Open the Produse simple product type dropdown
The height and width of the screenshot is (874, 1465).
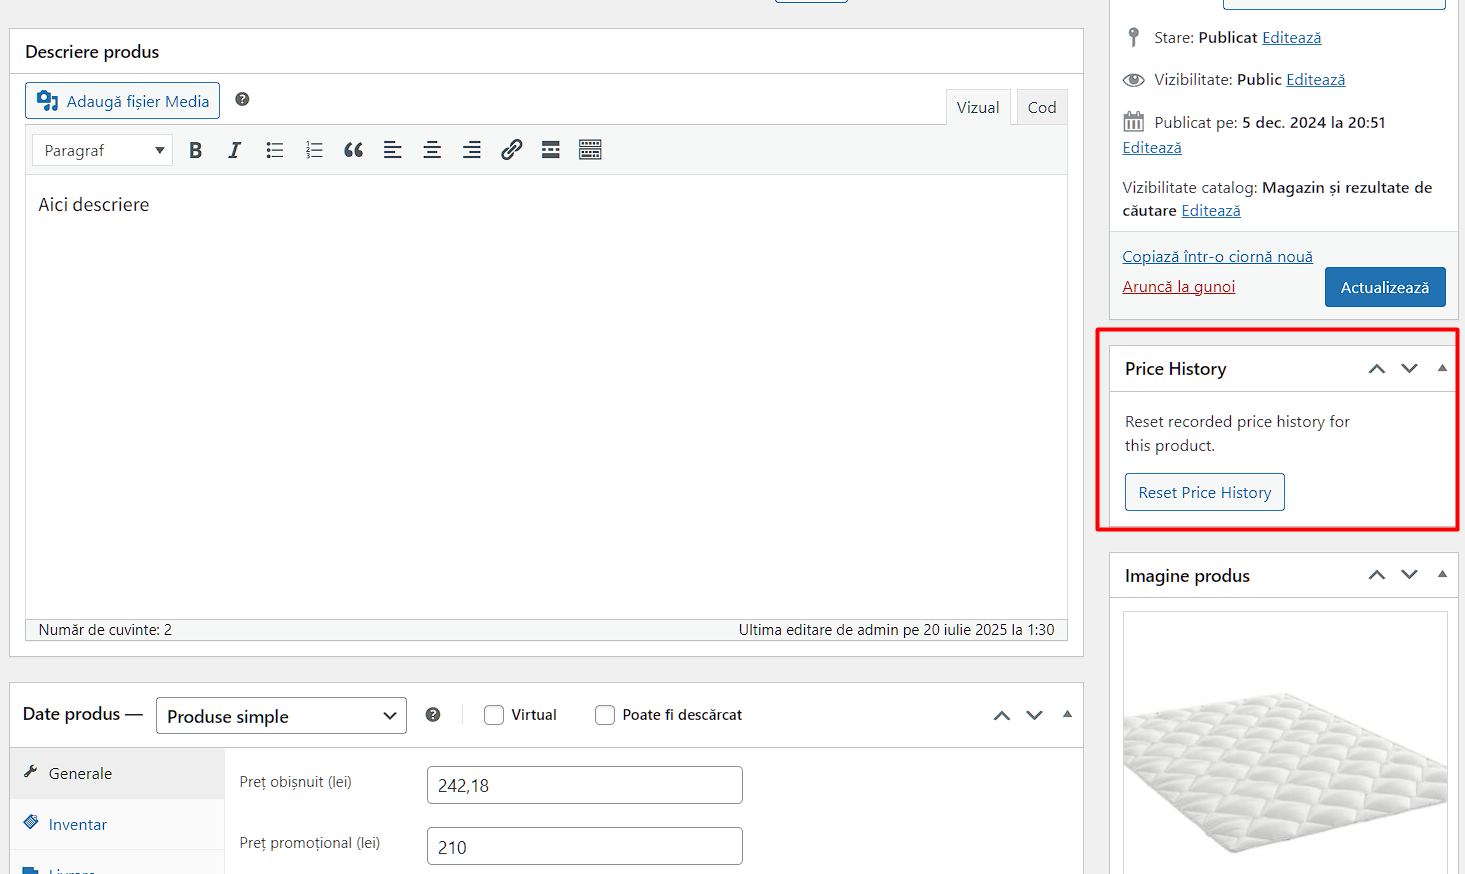281,716
